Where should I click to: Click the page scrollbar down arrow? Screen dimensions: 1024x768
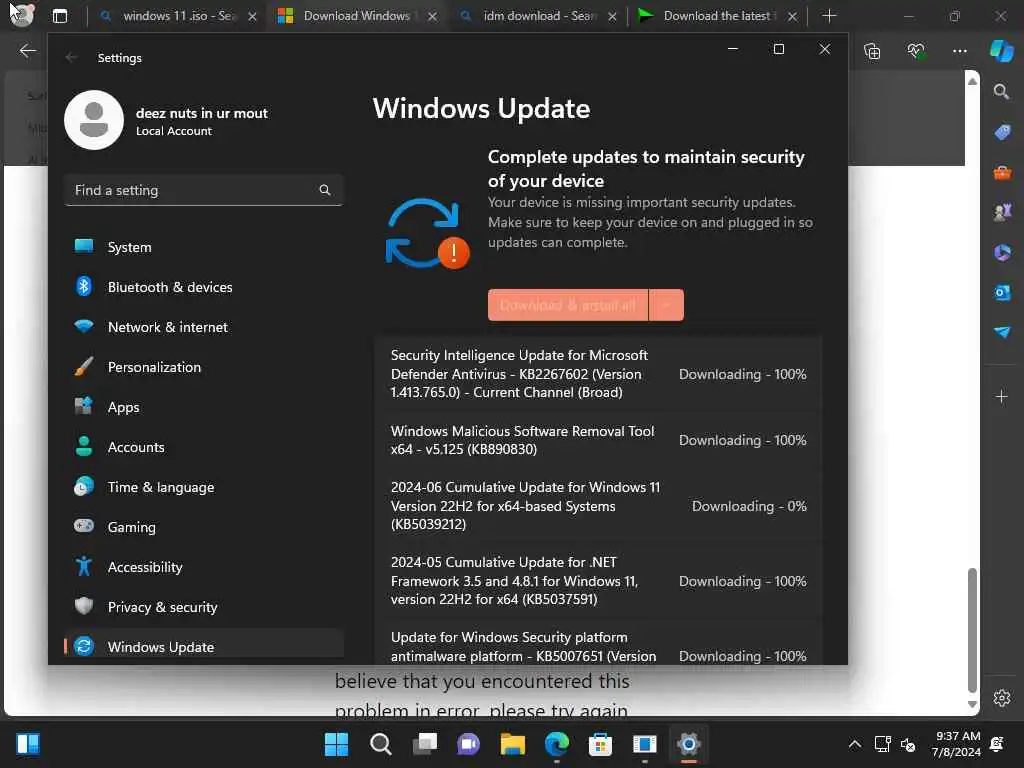[x=972, y=705]
